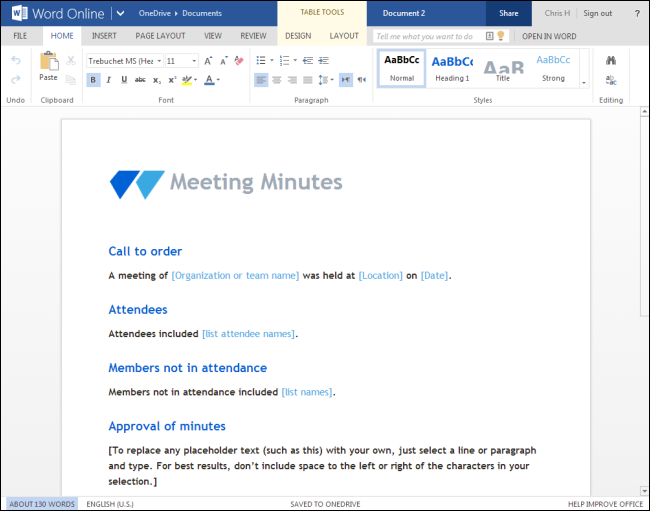650x511 pixels.
Task: Increase paragraph indent
Action: tap(324, 61)
